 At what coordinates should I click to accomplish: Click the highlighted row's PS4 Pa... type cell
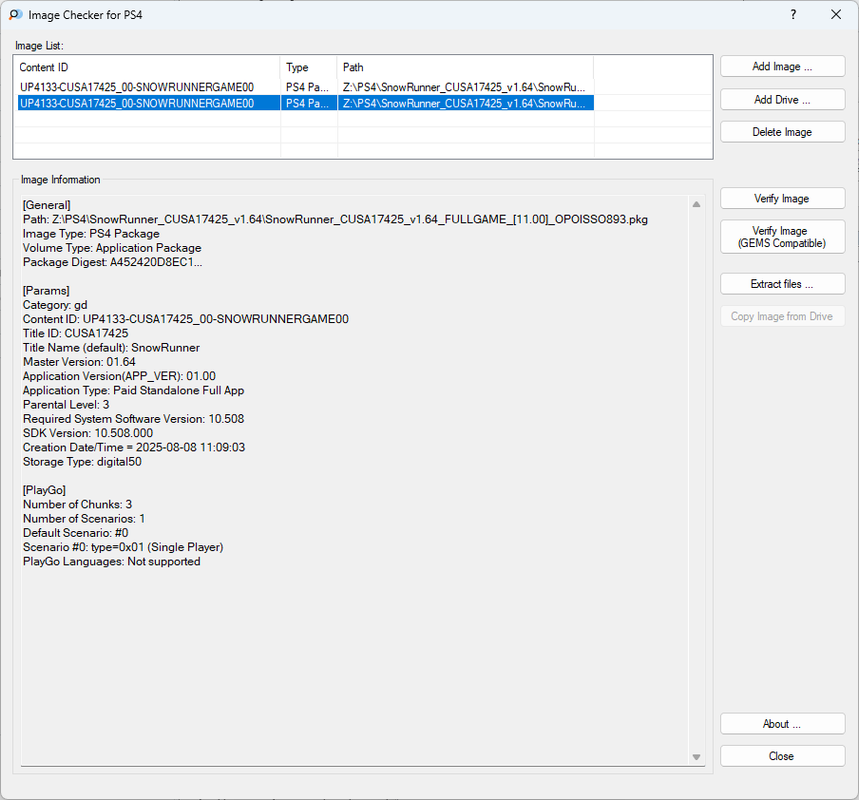307,103
